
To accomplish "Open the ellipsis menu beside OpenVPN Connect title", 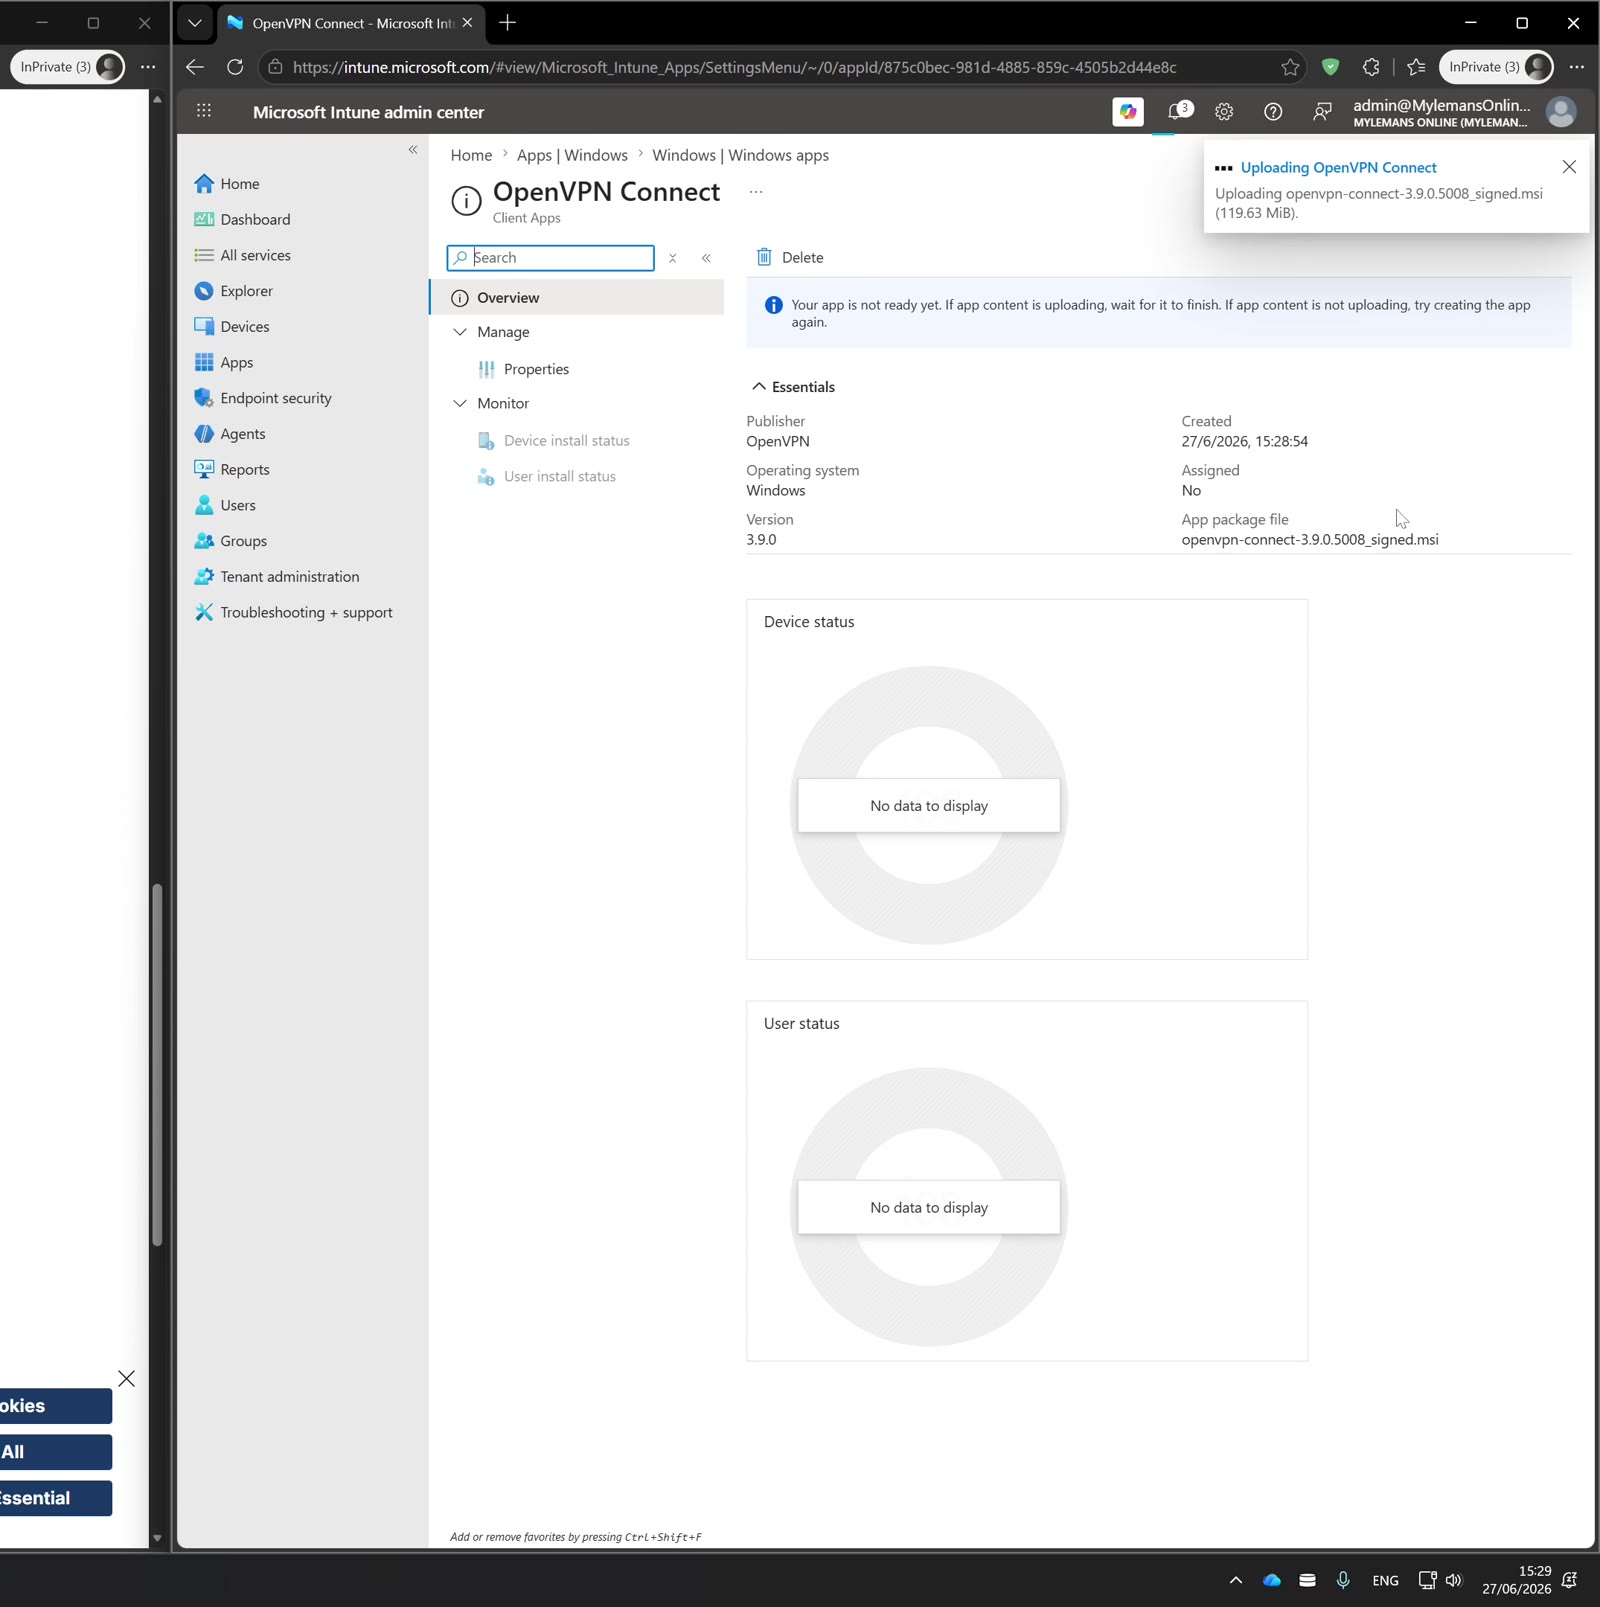I will click(x=756, y=192).
